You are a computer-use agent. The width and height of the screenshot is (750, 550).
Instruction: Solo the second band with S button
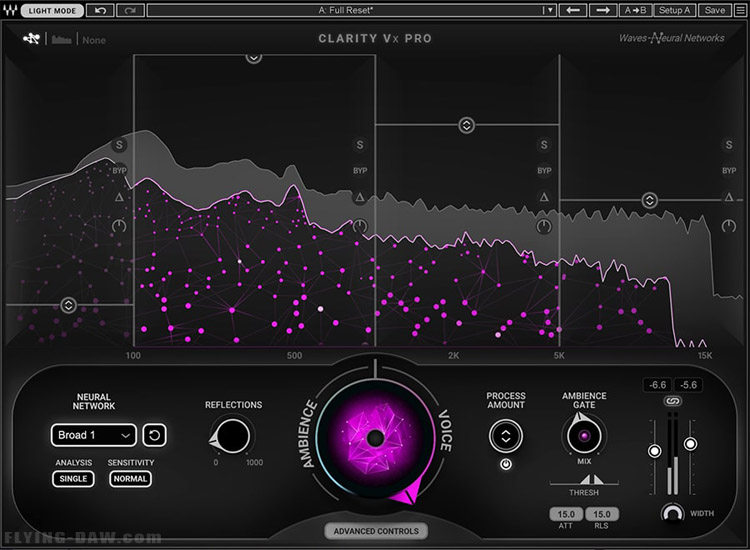pyautogui.click(x=360, y=145)
